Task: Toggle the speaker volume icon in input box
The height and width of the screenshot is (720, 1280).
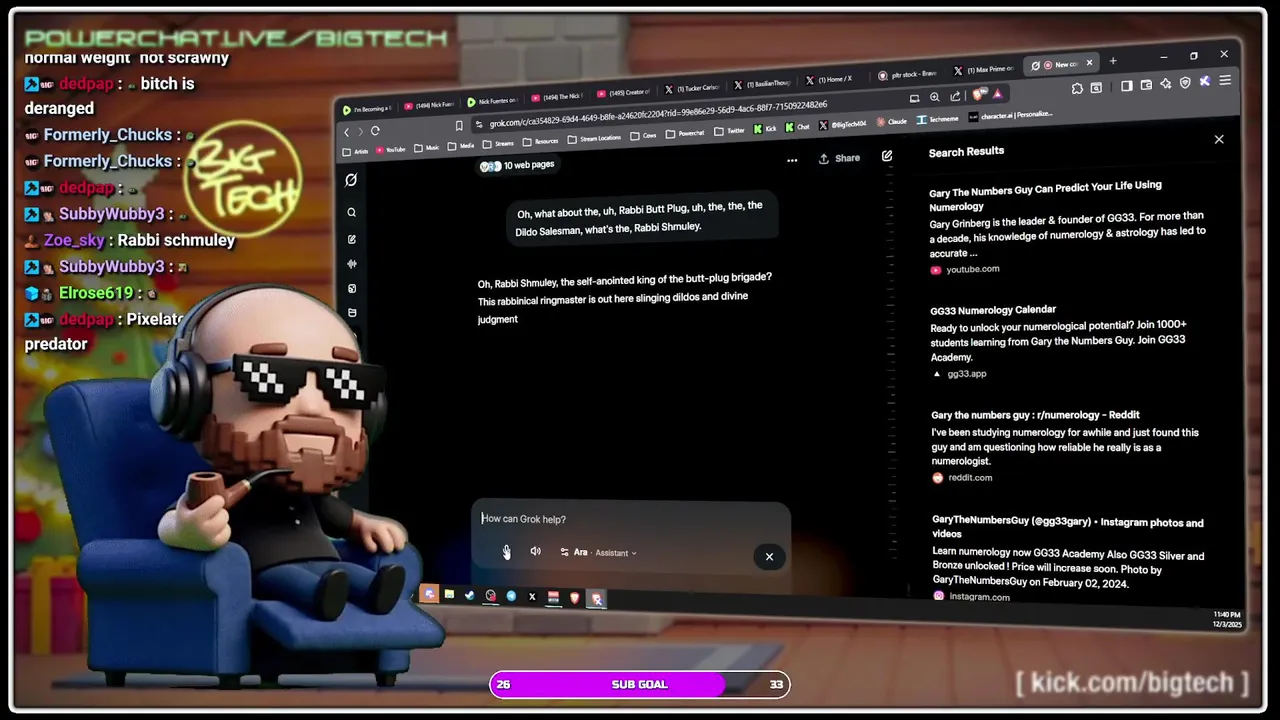Action: [x=536, y=552]
